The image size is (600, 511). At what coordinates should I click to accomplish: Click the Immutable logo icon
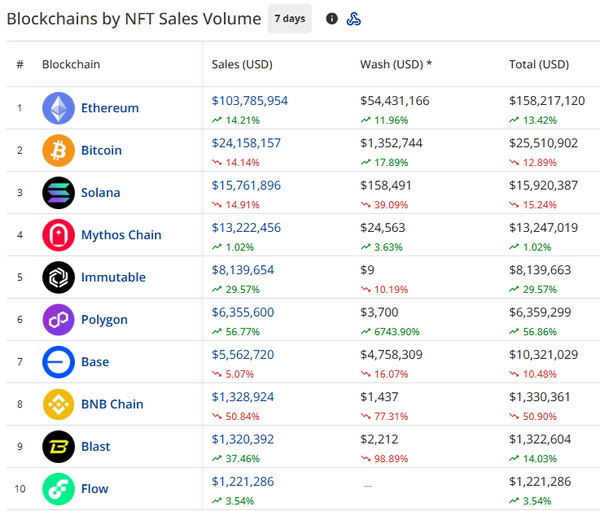click(58, 277)
